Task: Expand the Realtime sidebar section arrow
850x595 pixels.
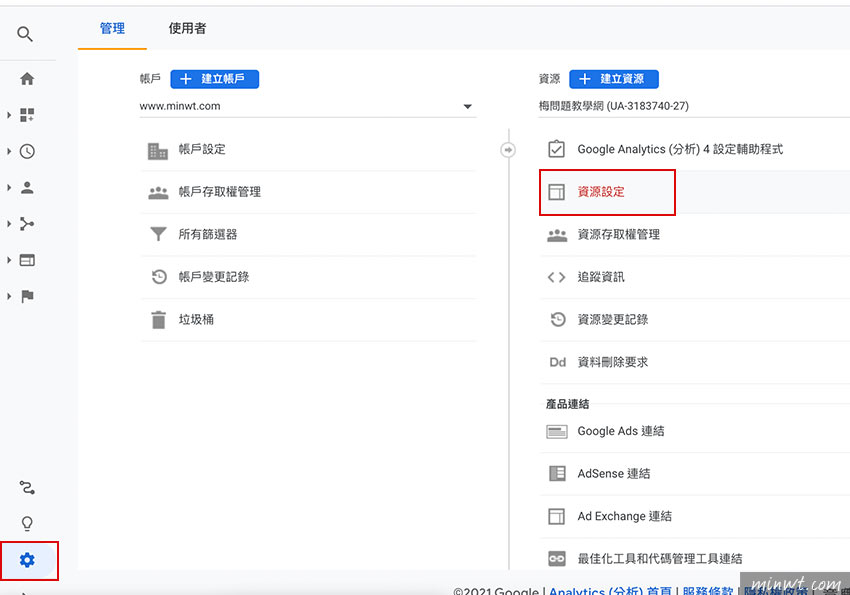Action: tap(9, 151)
